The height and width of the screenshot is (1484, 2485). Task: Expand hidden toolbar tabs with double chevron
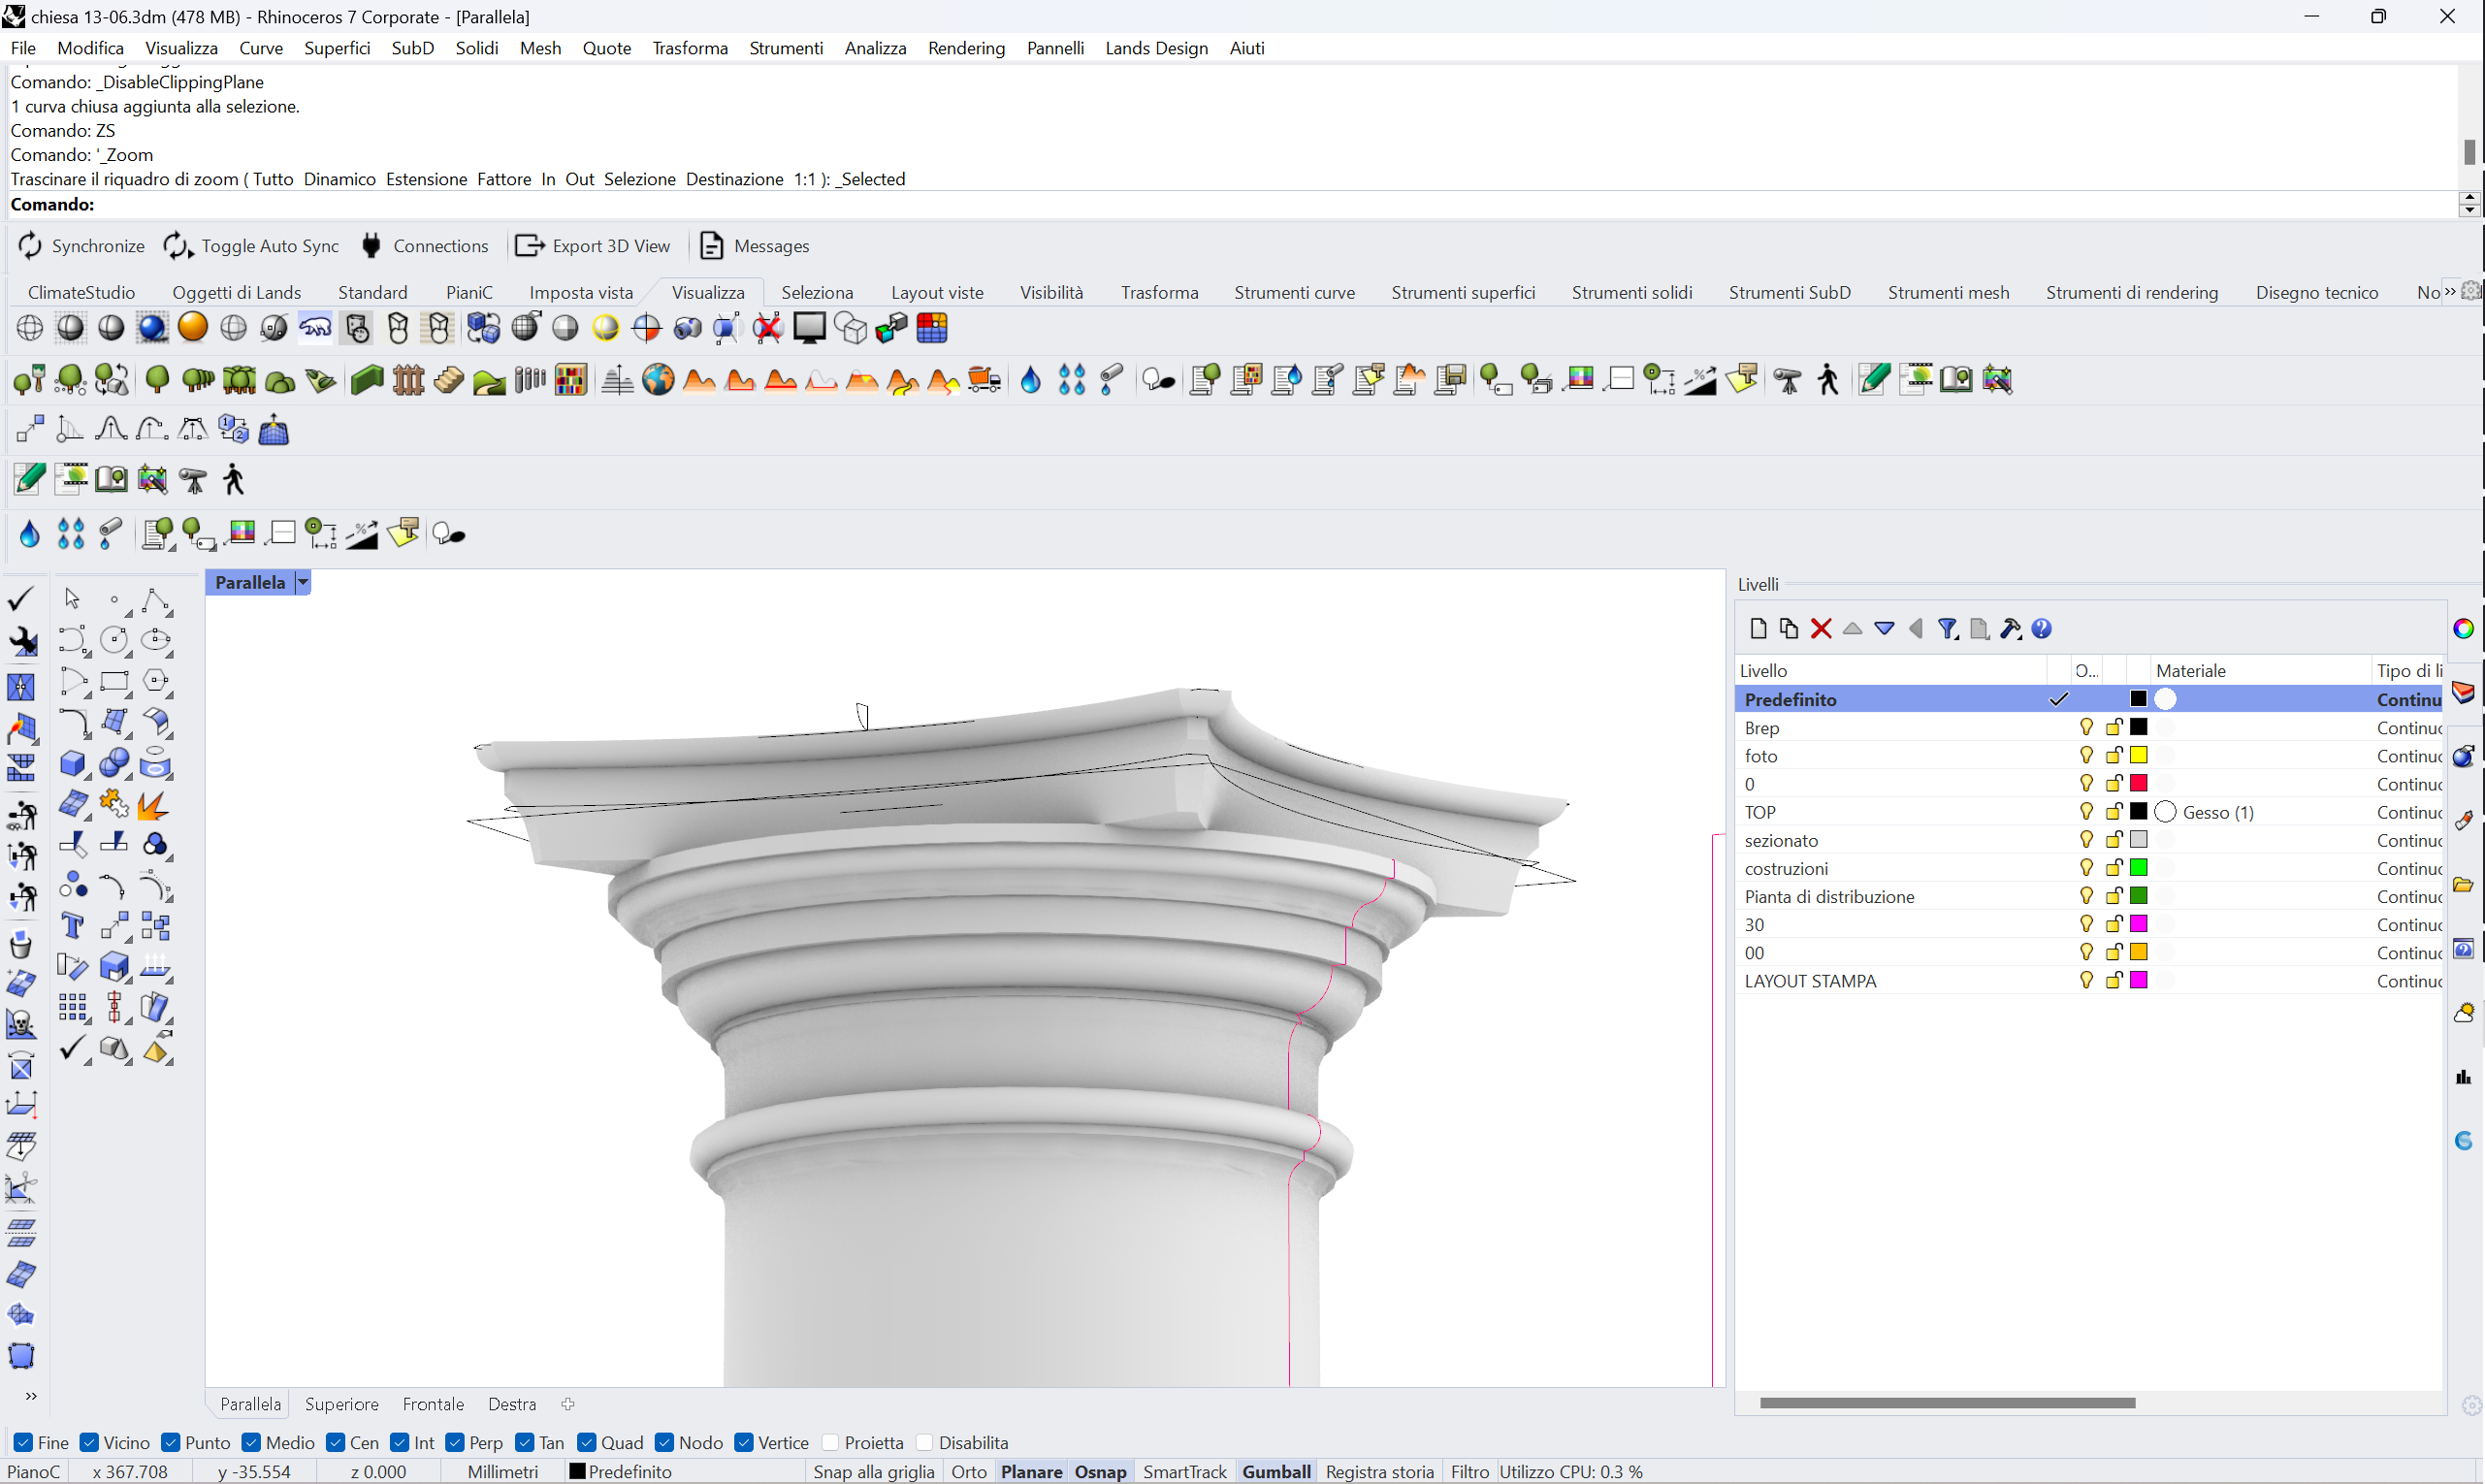pyautogui.click(x=2450, y=292)
